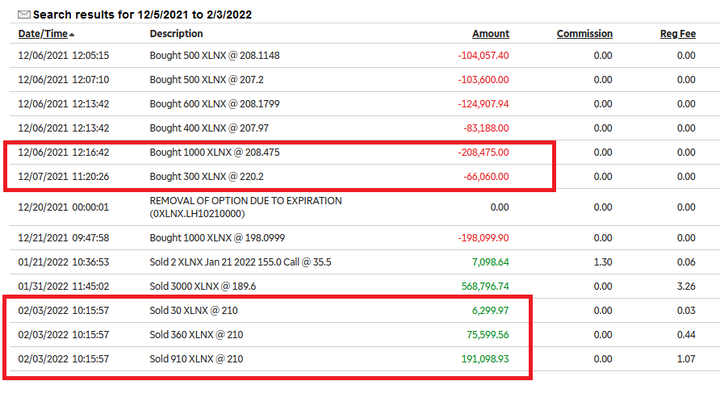Image resolution: width=720 pixels, height=406 pixels.
Task: Sort by the Amount column header
Action: coord(490,34)
